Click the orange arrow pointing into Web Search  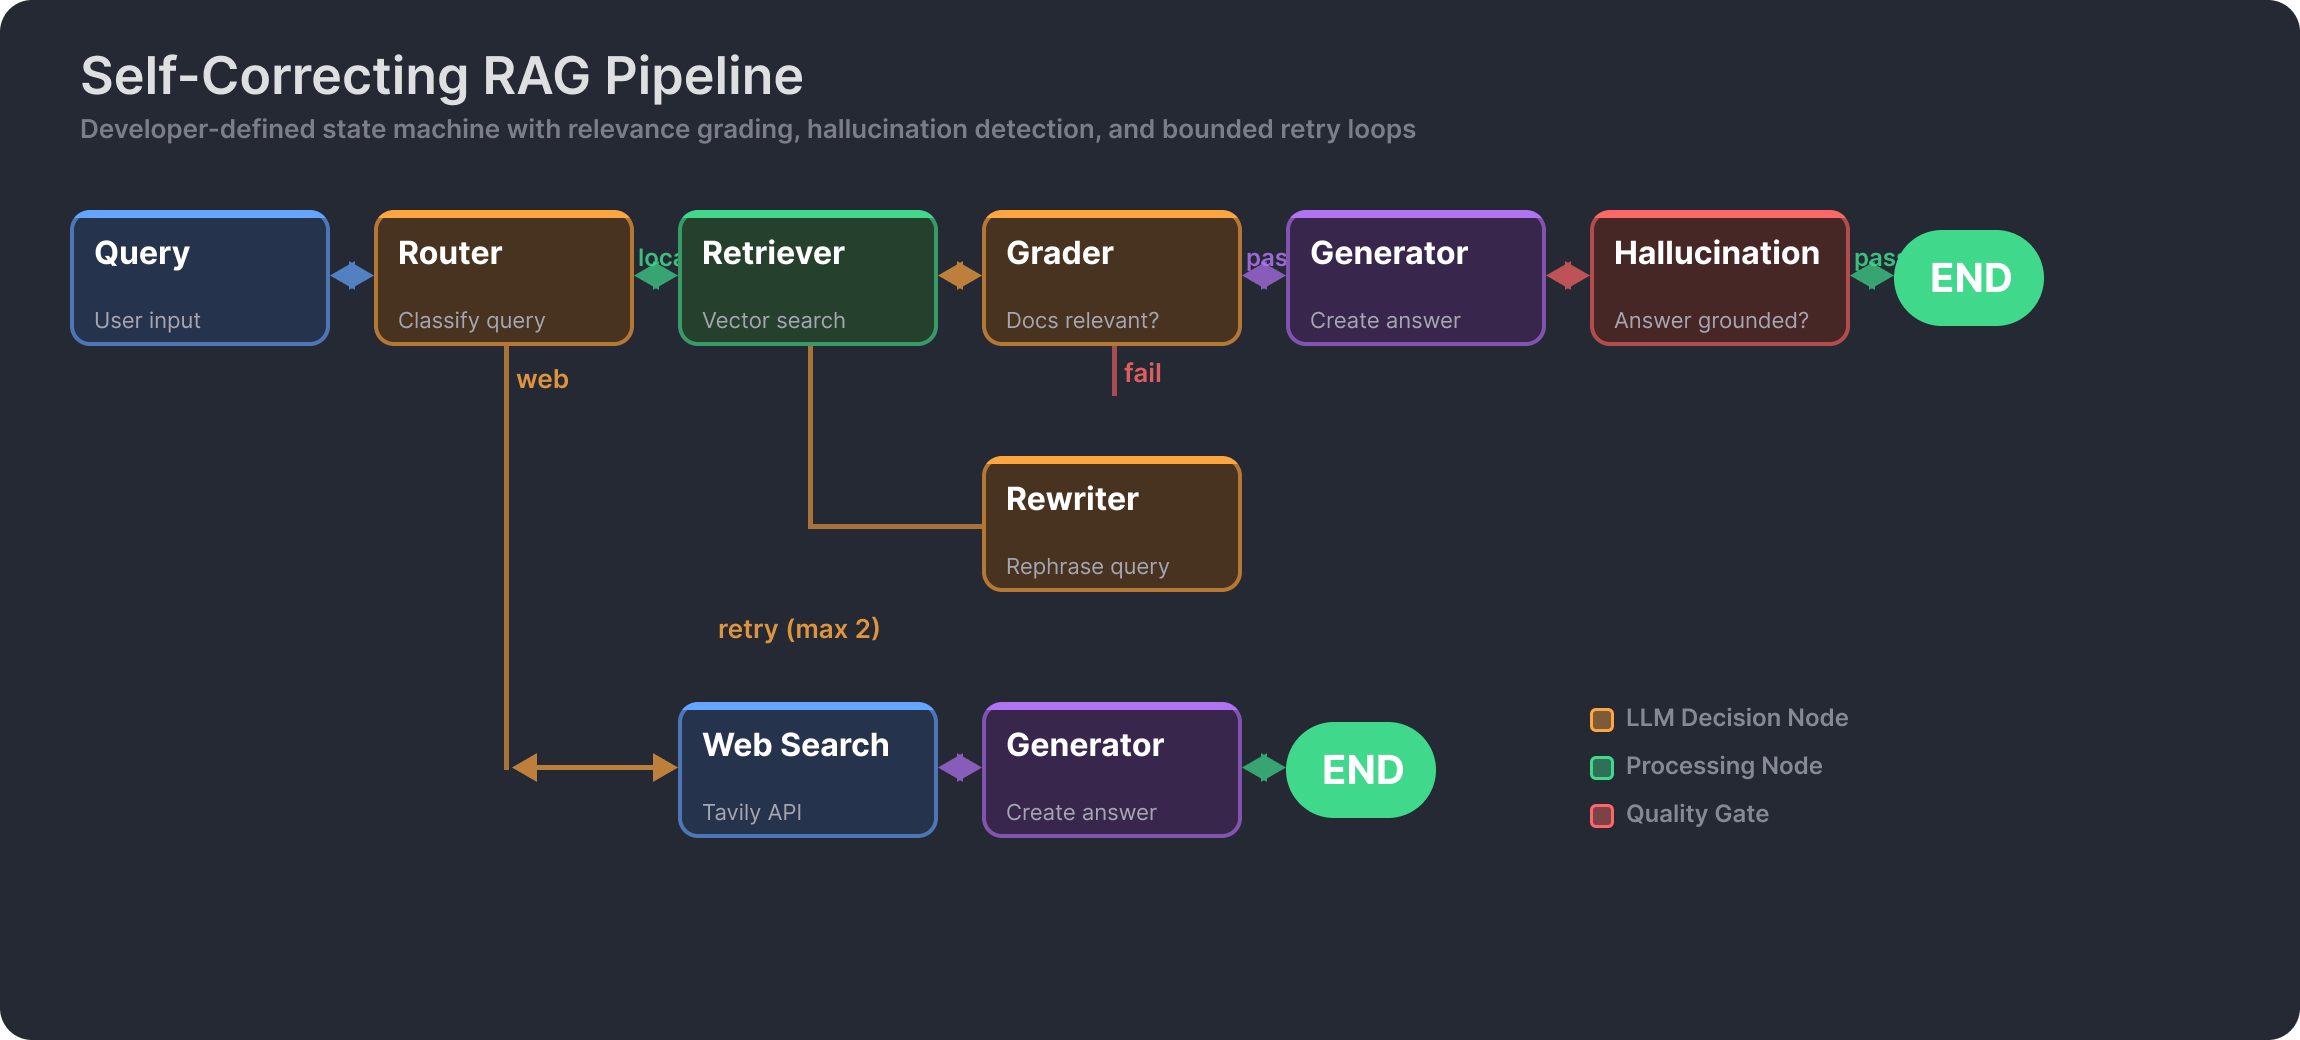click(595, 767)
